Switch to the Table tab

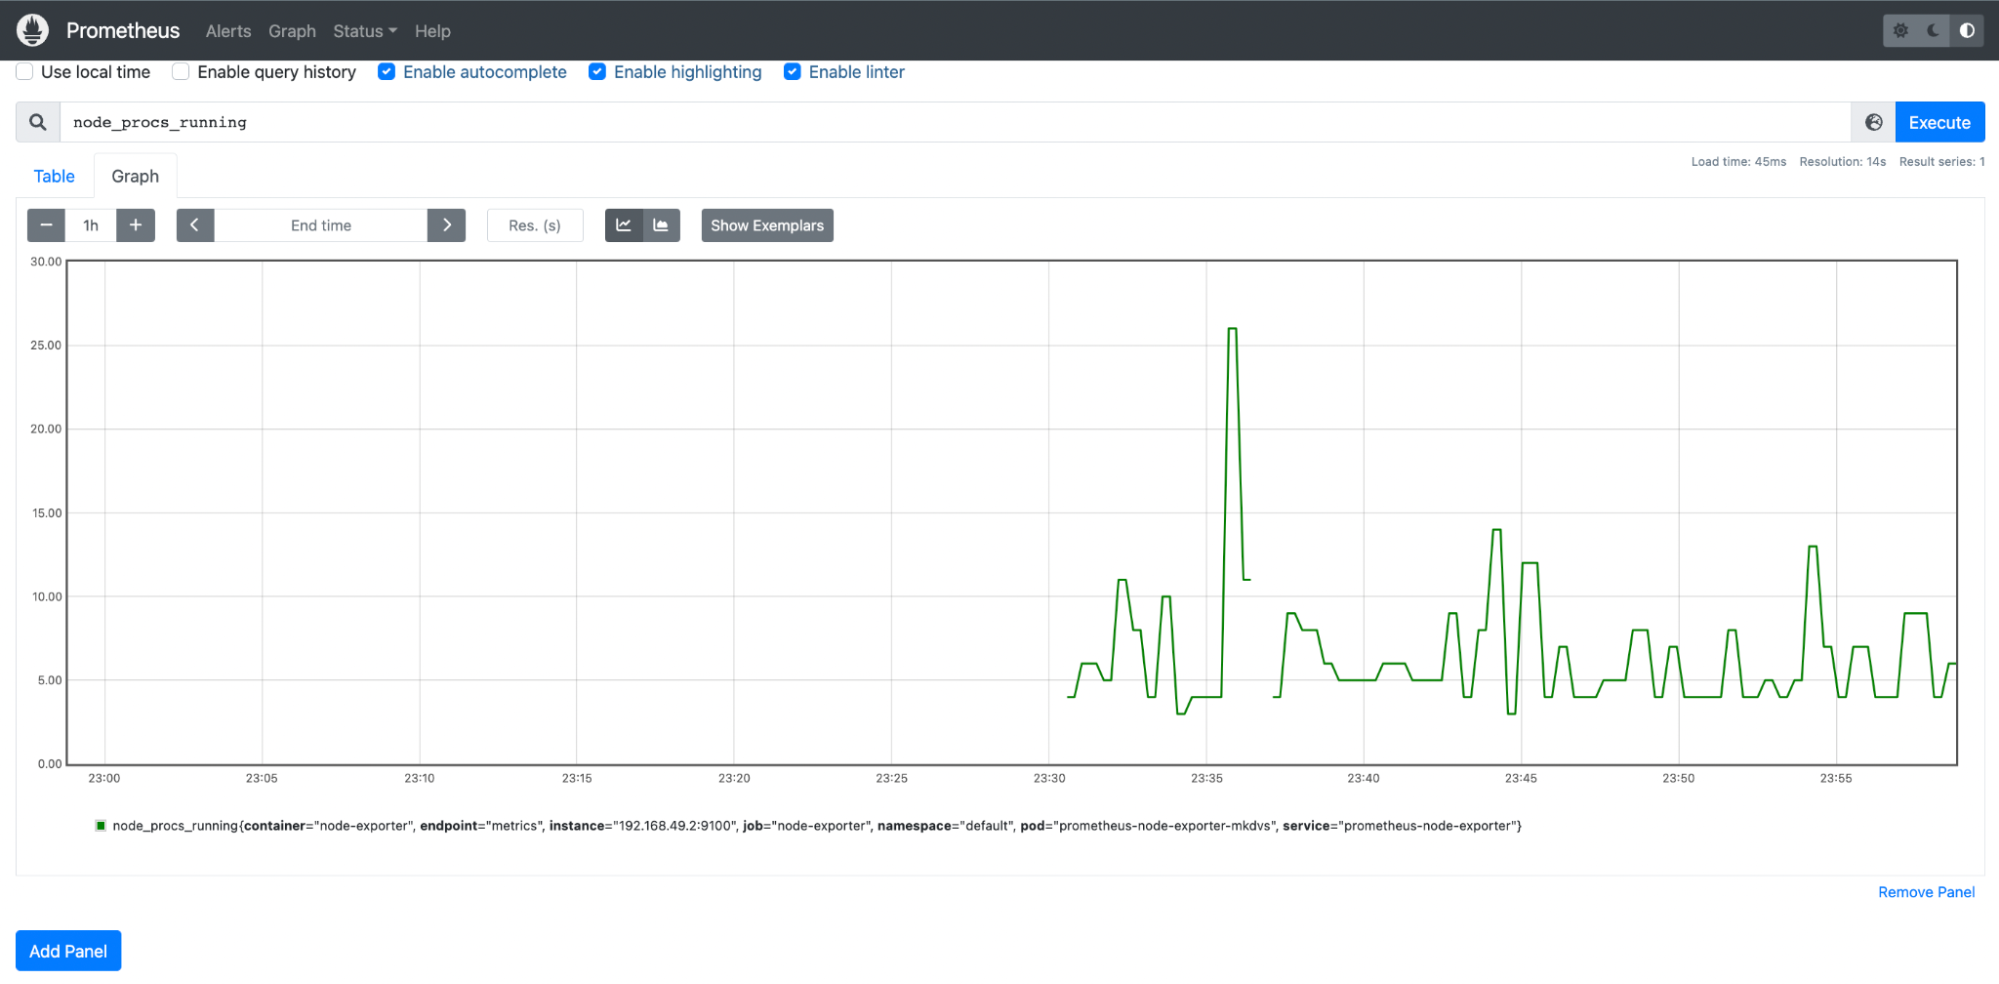pos(54,176)
